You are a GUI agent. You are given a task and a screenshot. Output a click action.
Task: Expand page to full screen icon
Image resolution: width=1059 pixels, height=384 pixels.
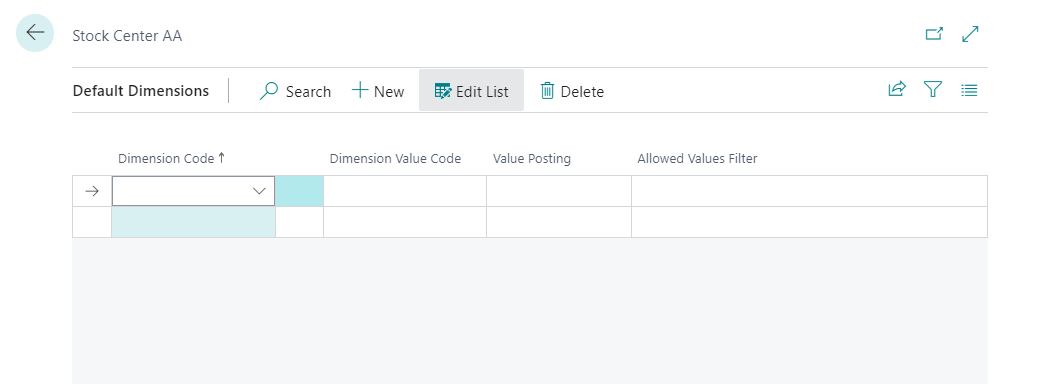point(971,34)
